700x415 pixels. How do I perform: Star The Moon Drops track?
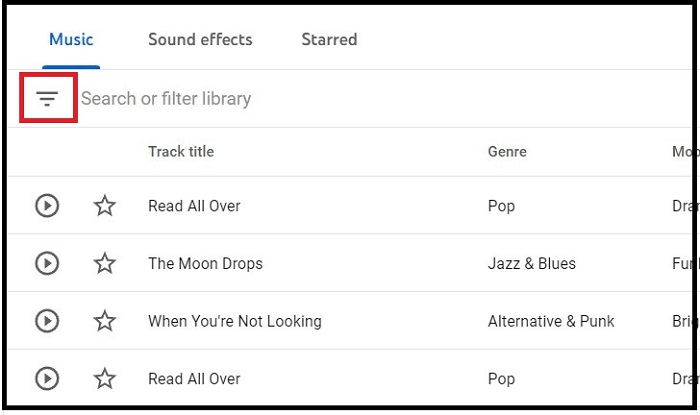tap(105, 264)
